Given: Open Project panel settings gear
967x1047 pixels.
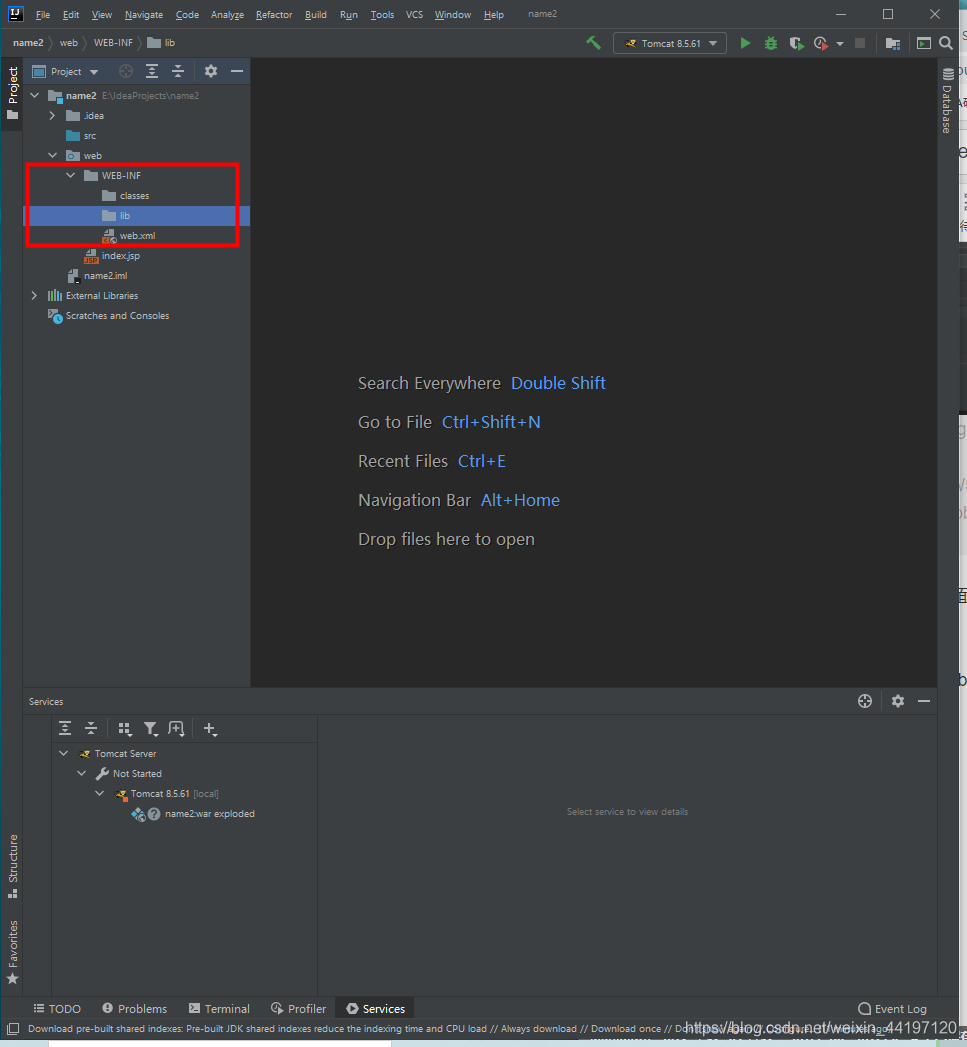Looking at the screenshot, I should [210, 71].
